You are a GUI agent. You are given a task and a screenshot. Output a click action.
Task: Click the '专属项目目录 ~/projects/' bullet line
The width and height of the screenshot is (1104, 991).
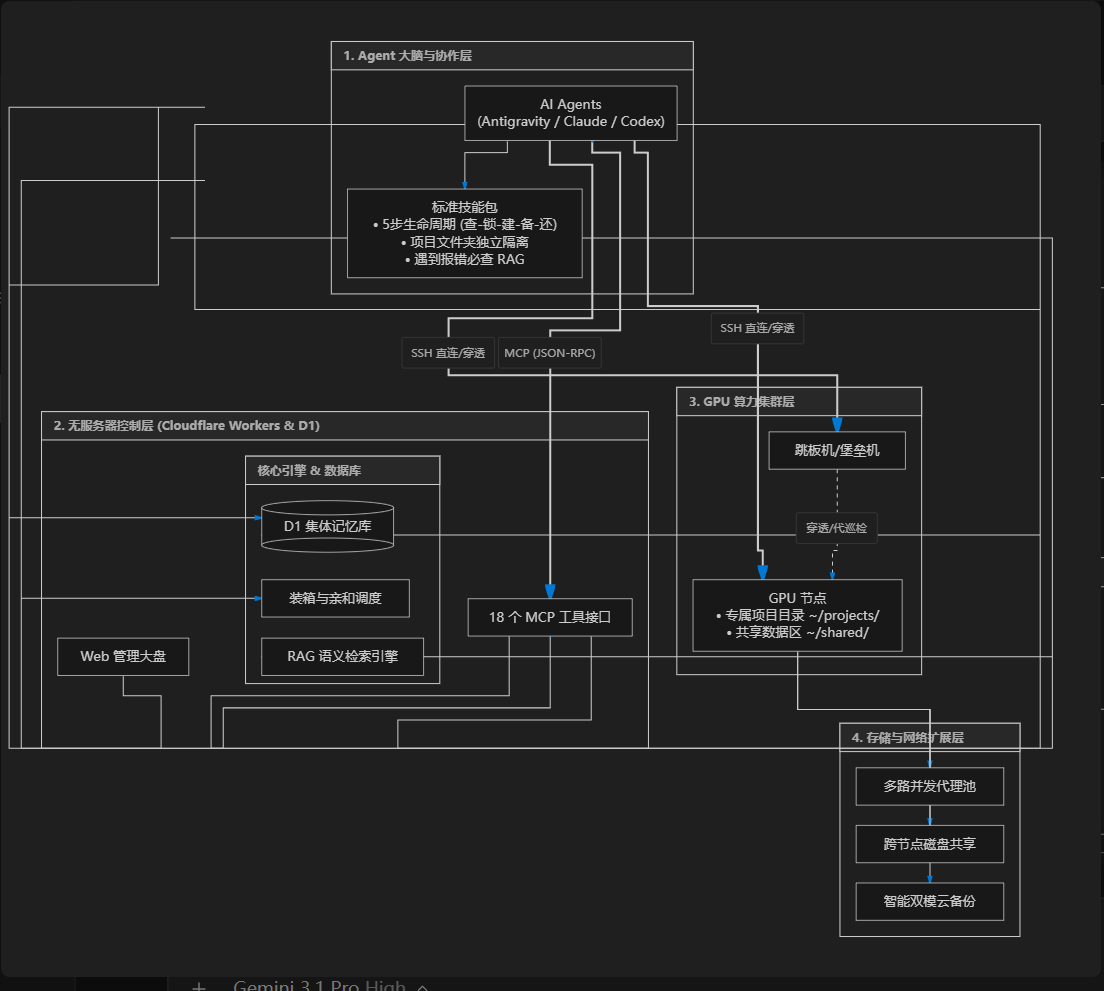point(797,615)
